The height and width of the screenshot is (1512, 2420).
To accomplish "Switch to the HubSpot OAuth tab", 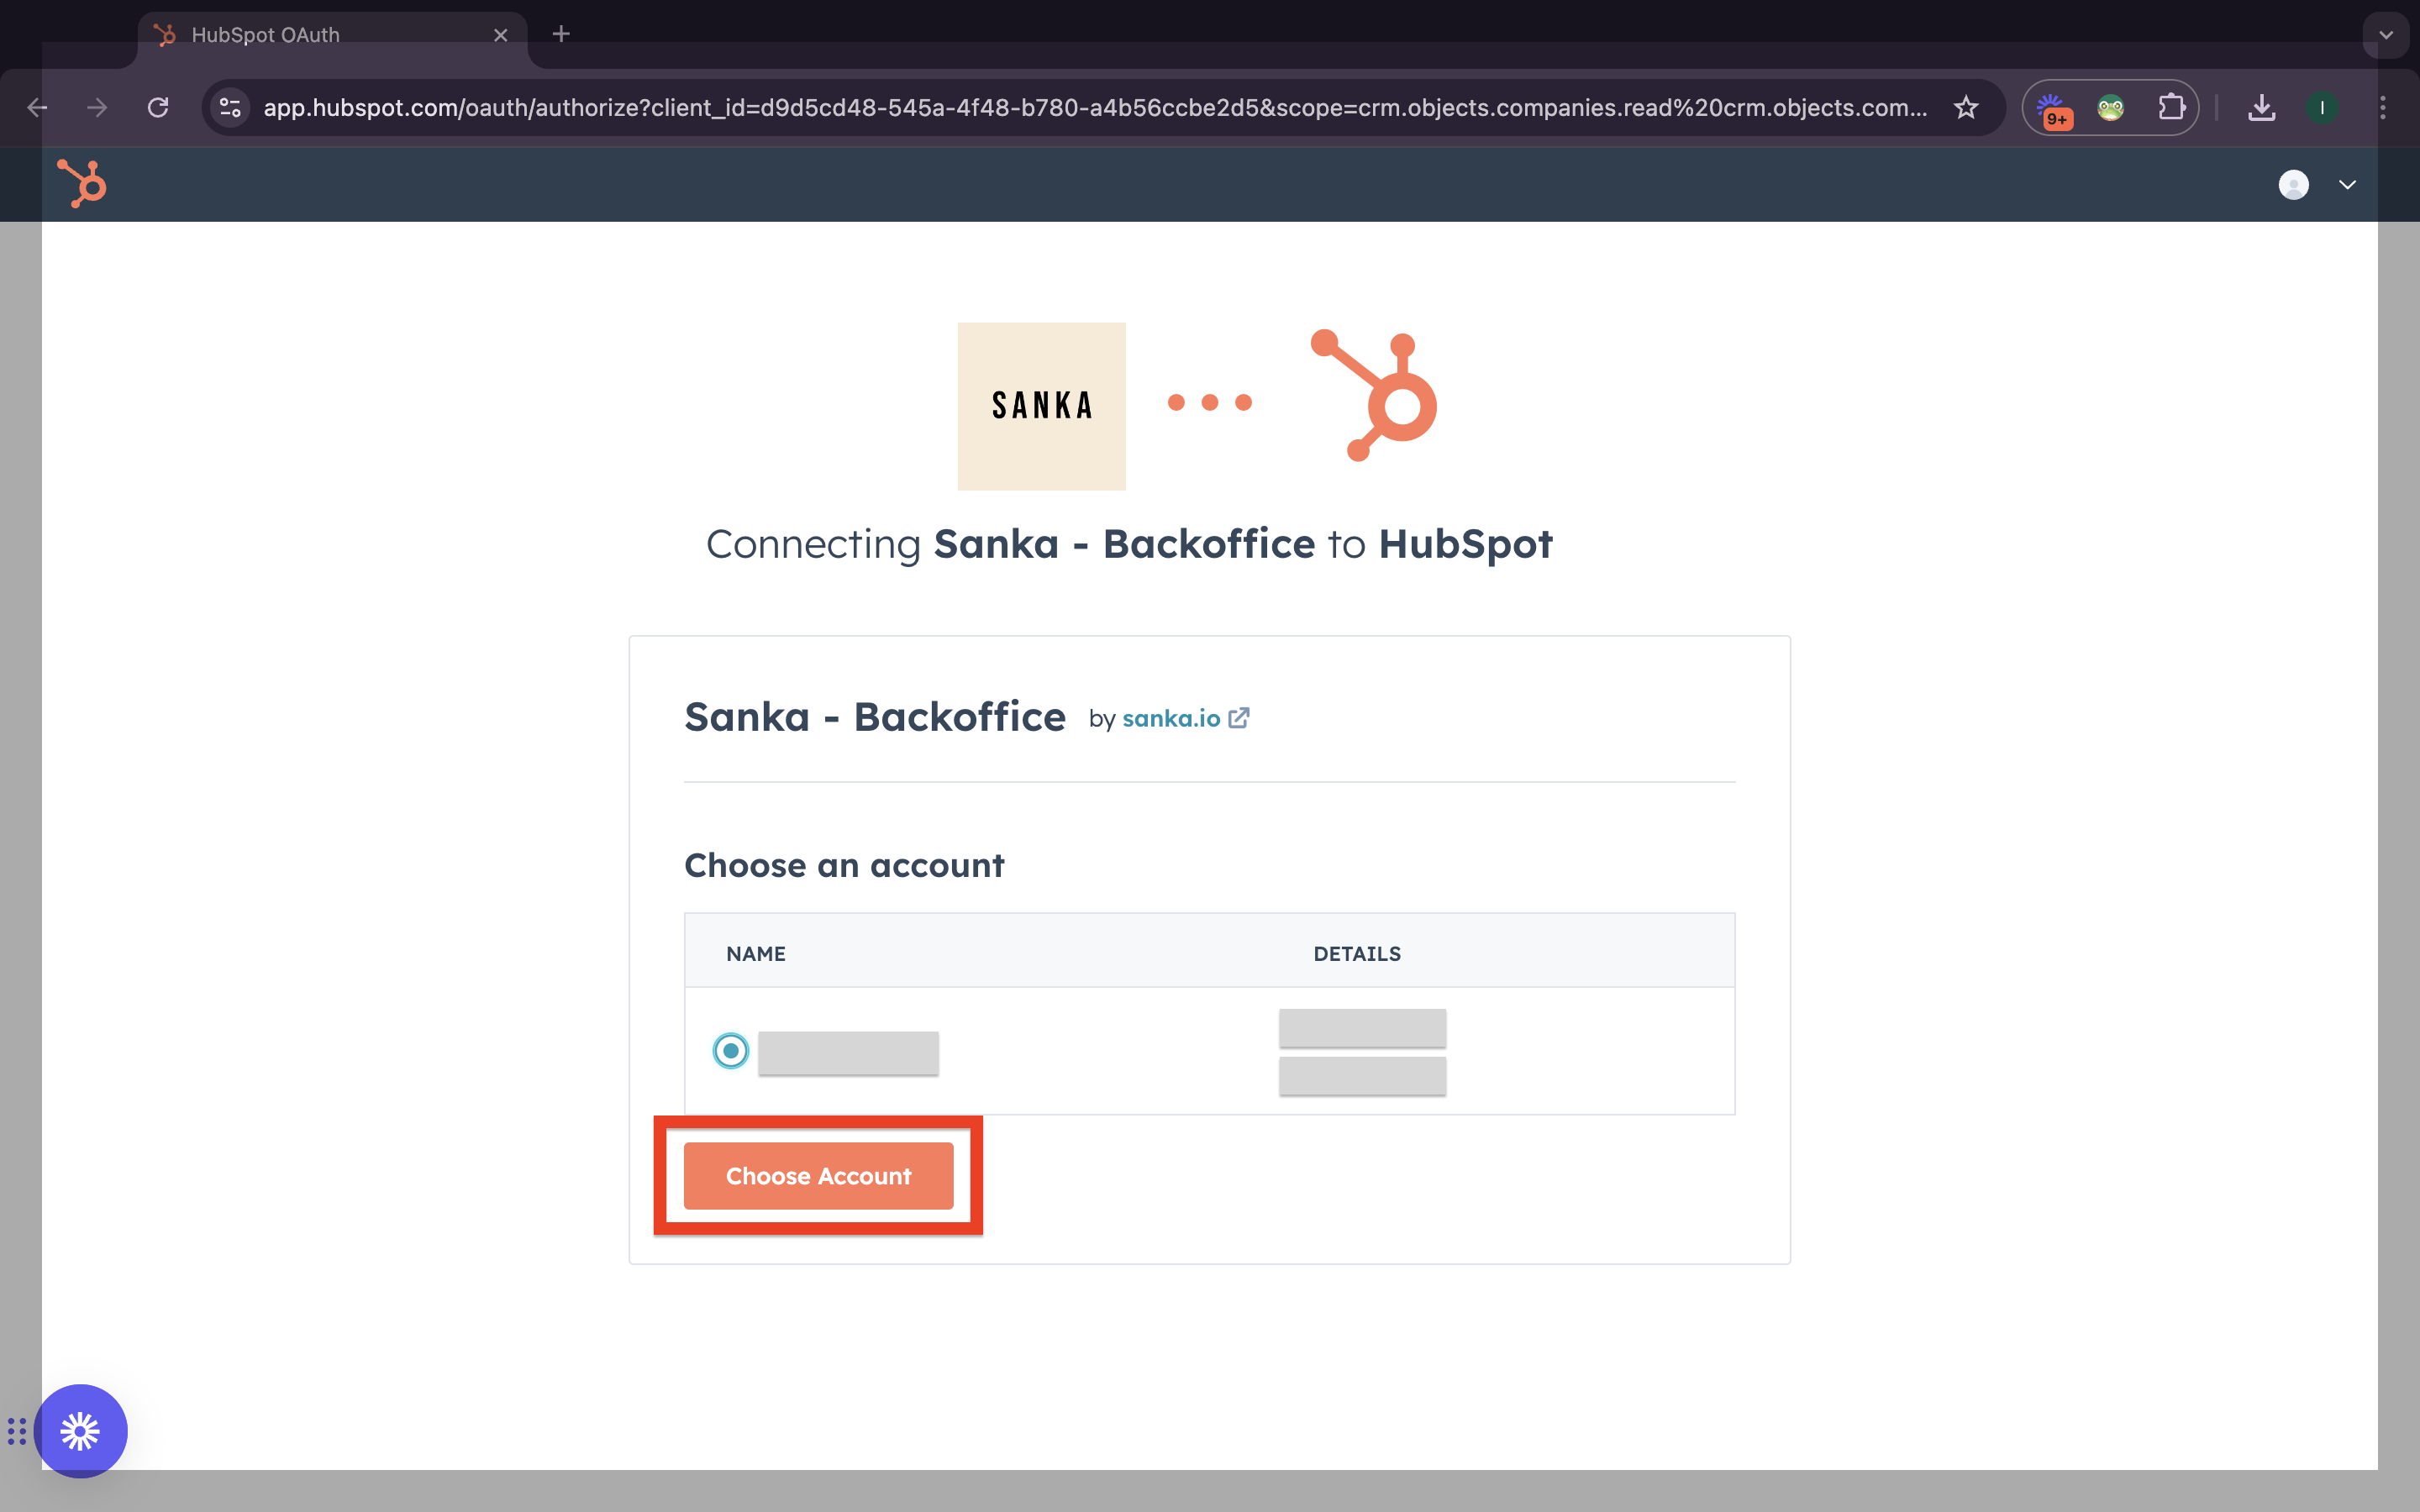I will [300, 35].
